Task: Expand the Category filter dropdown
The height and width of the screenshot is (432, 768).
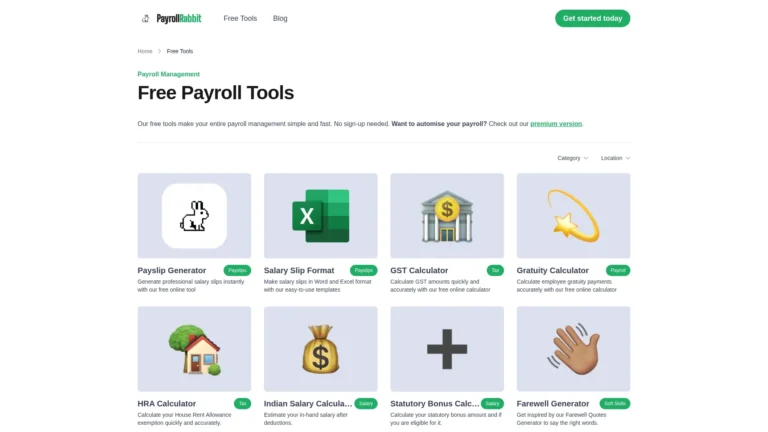Action: 573,158
